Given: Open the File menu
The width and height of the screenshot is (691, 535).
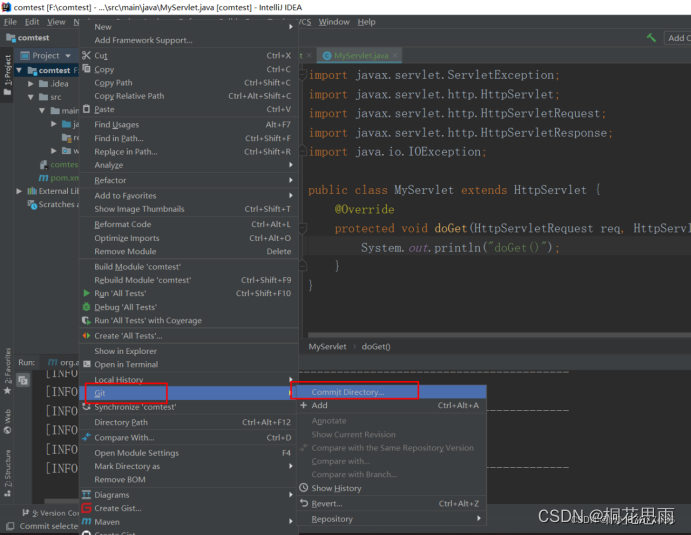Looking at the screenshot, I should point(10,22).
